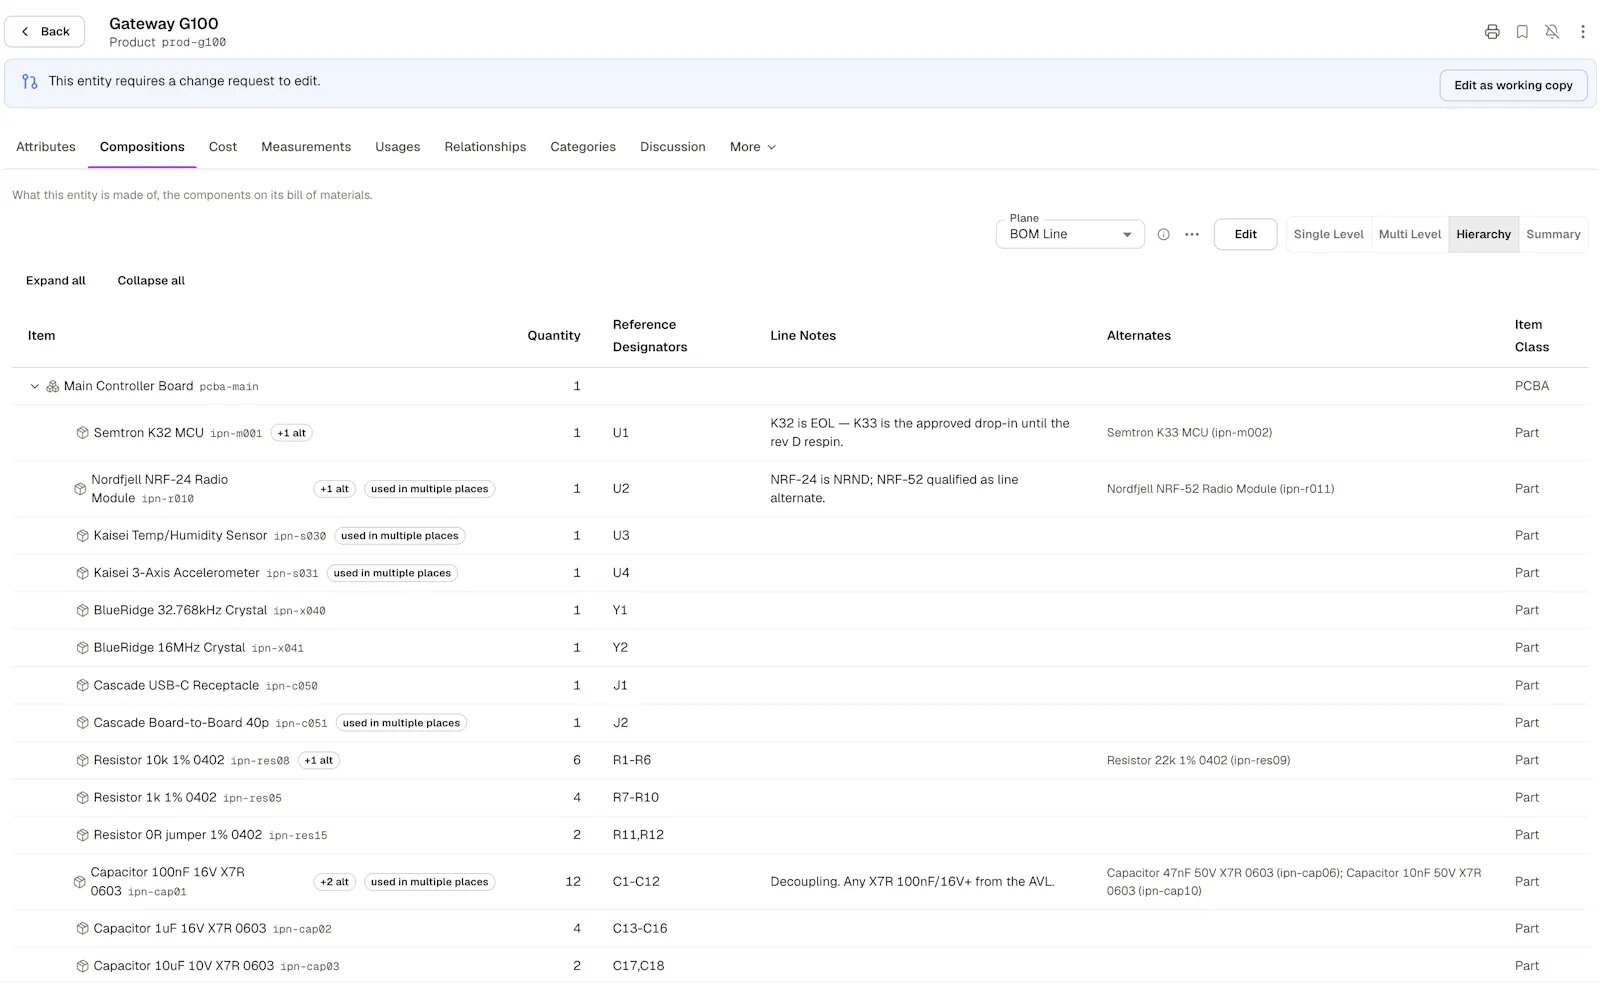This screenshot has width=1600, height=995.
Task: Collapse the Main Controller Board row
Action: [x=35, y=386]
